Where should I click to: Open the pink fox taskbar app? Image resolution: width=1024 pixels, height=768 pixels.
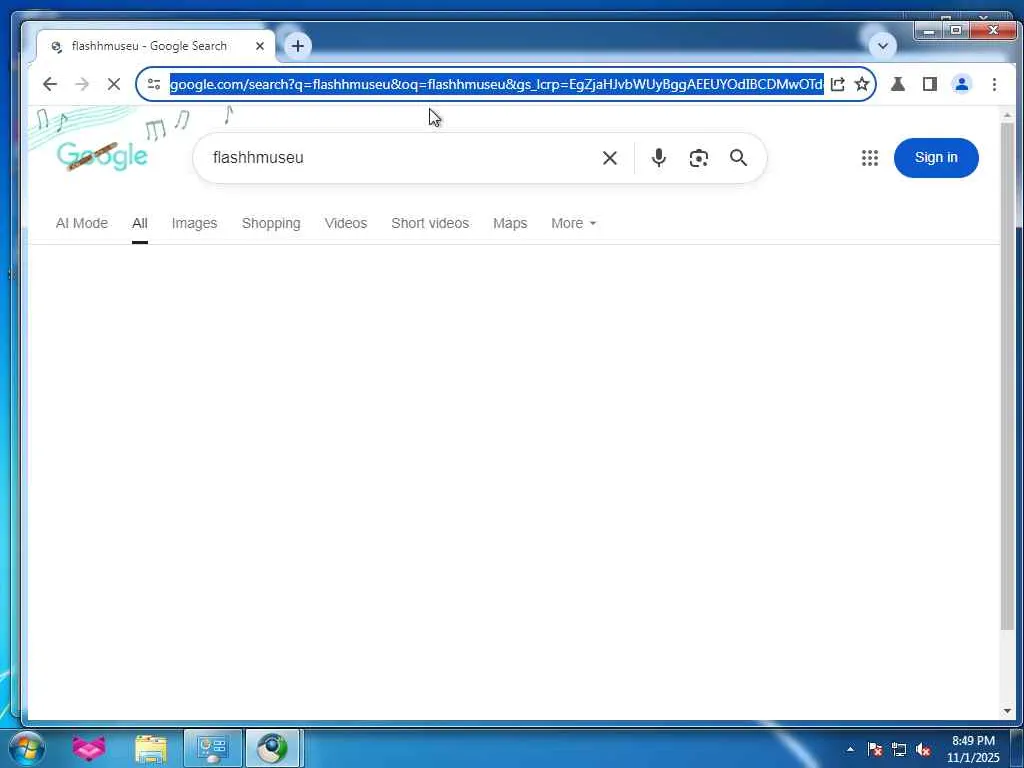(89, 748)
